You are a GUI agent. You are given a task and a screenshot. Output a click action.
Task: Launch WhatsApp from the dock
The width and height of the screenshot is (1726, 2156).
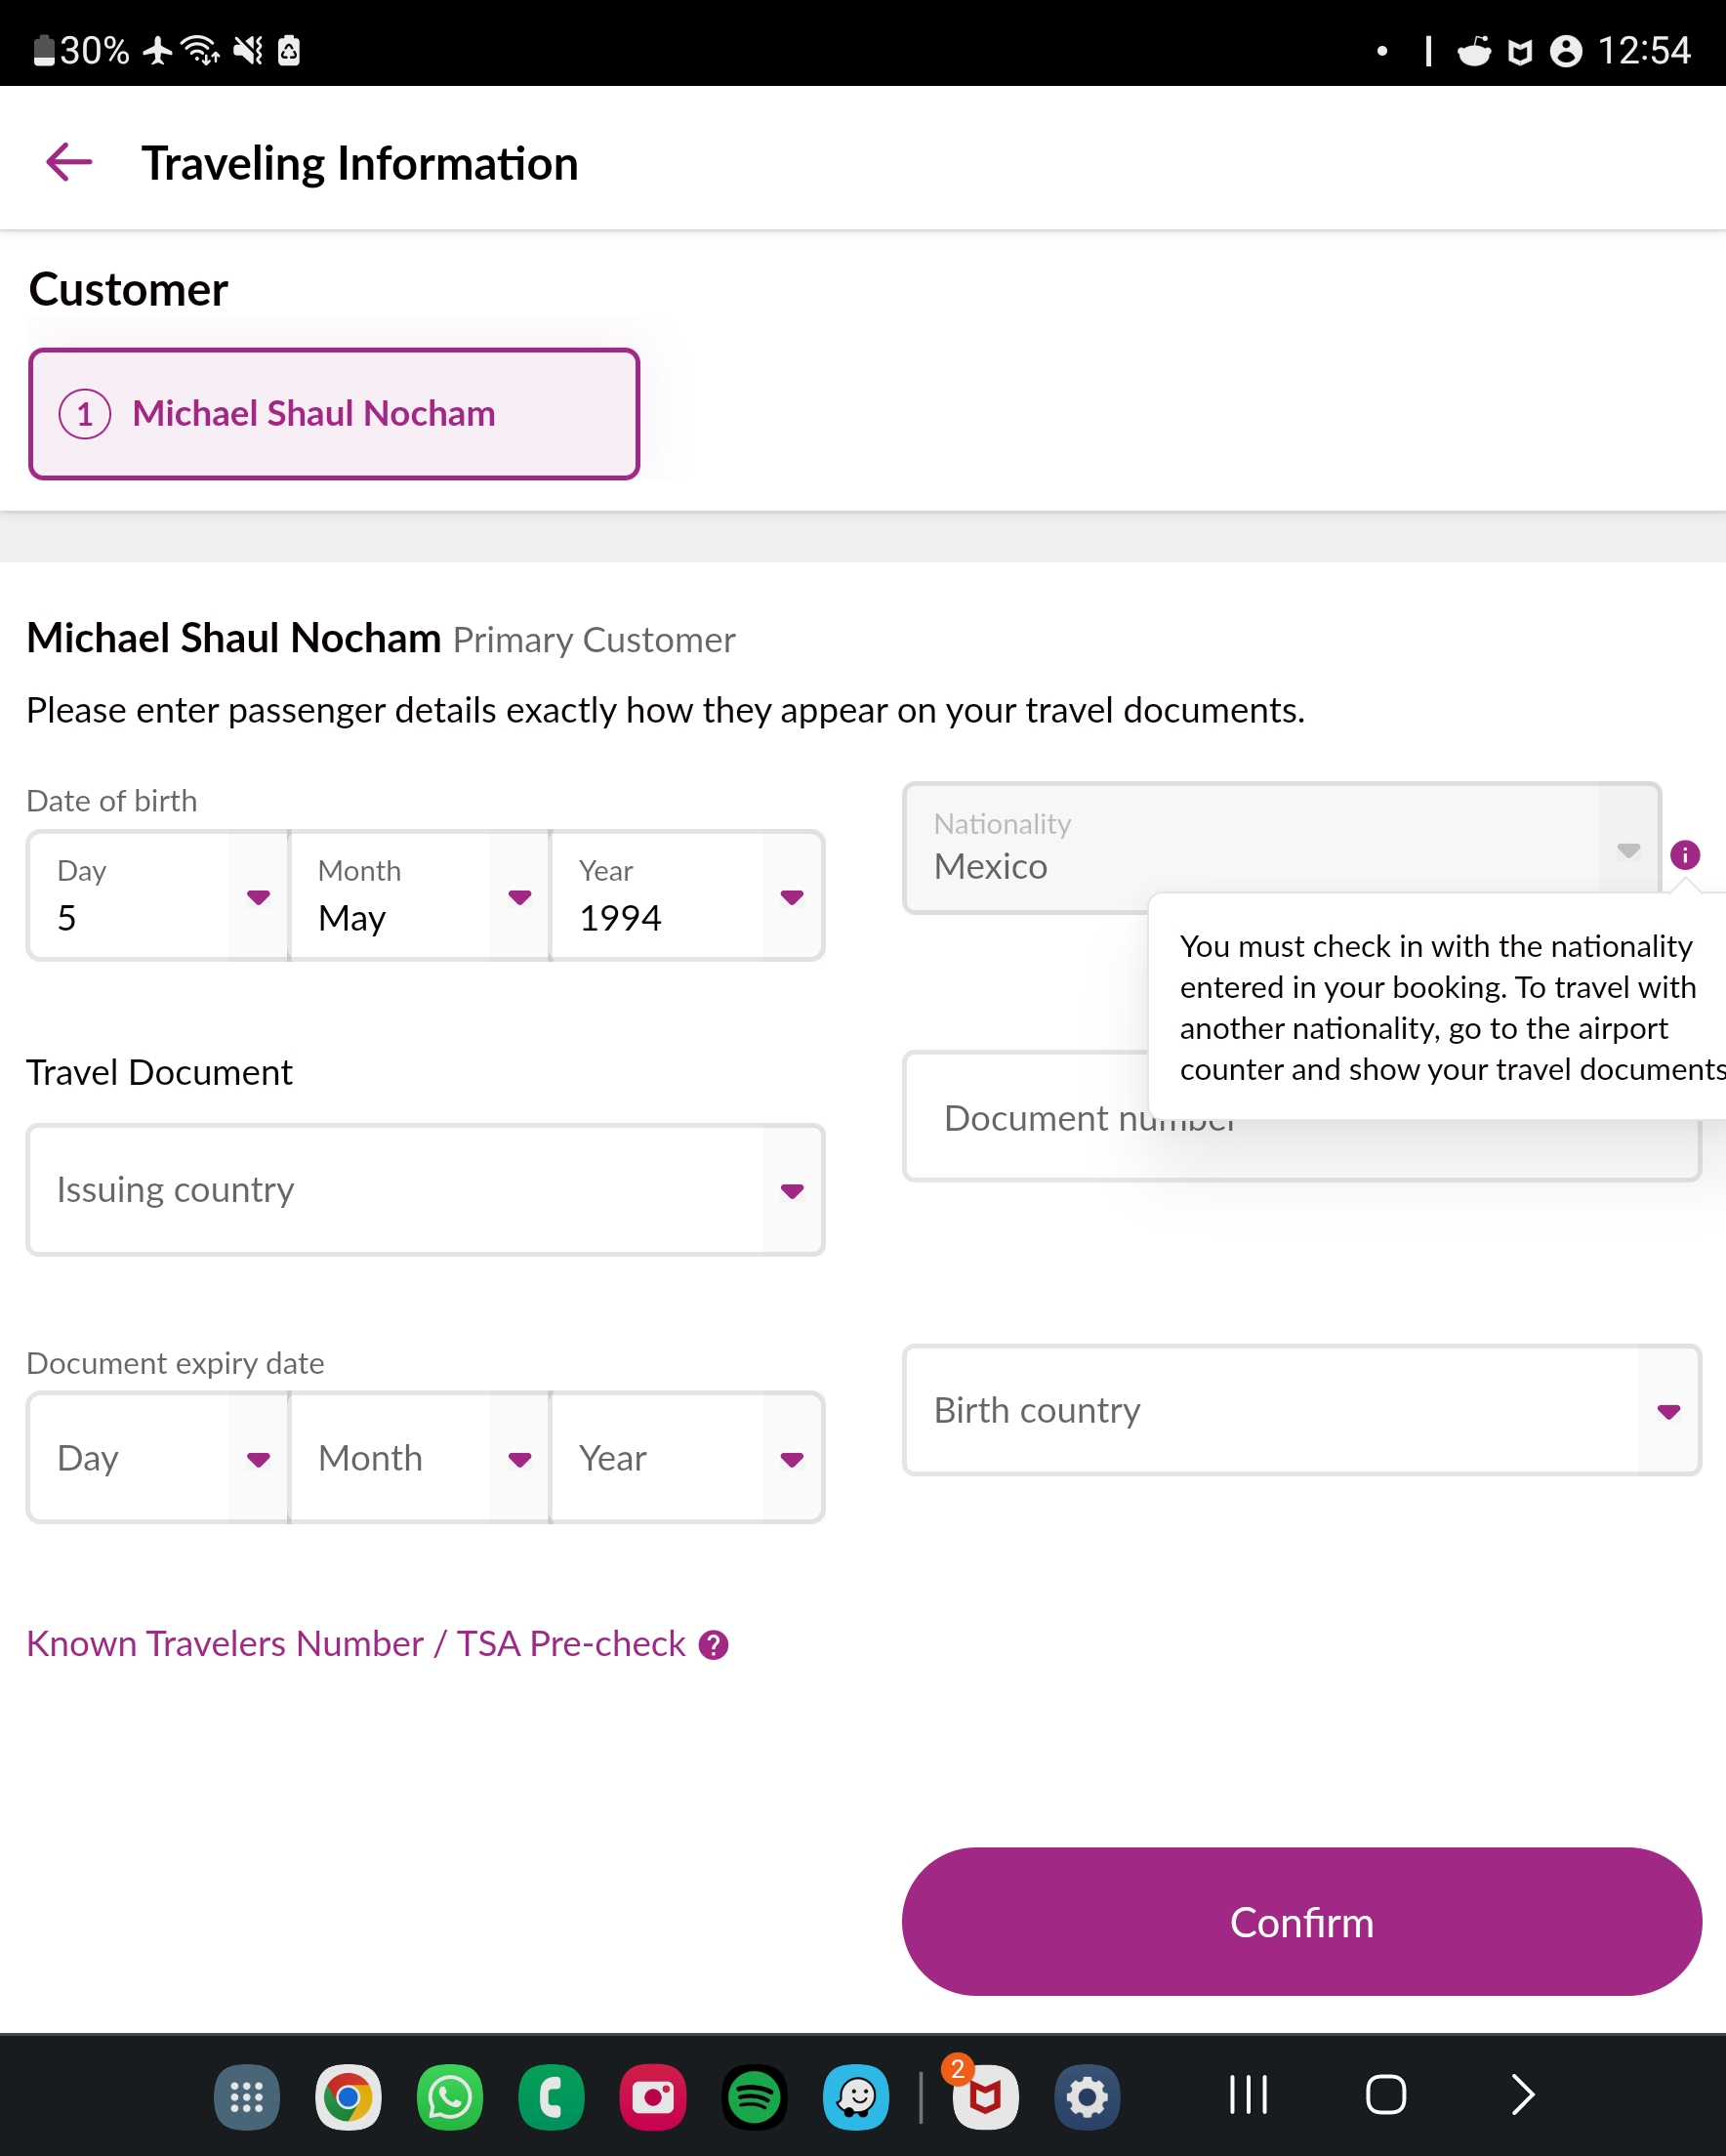pos(450,2096)
